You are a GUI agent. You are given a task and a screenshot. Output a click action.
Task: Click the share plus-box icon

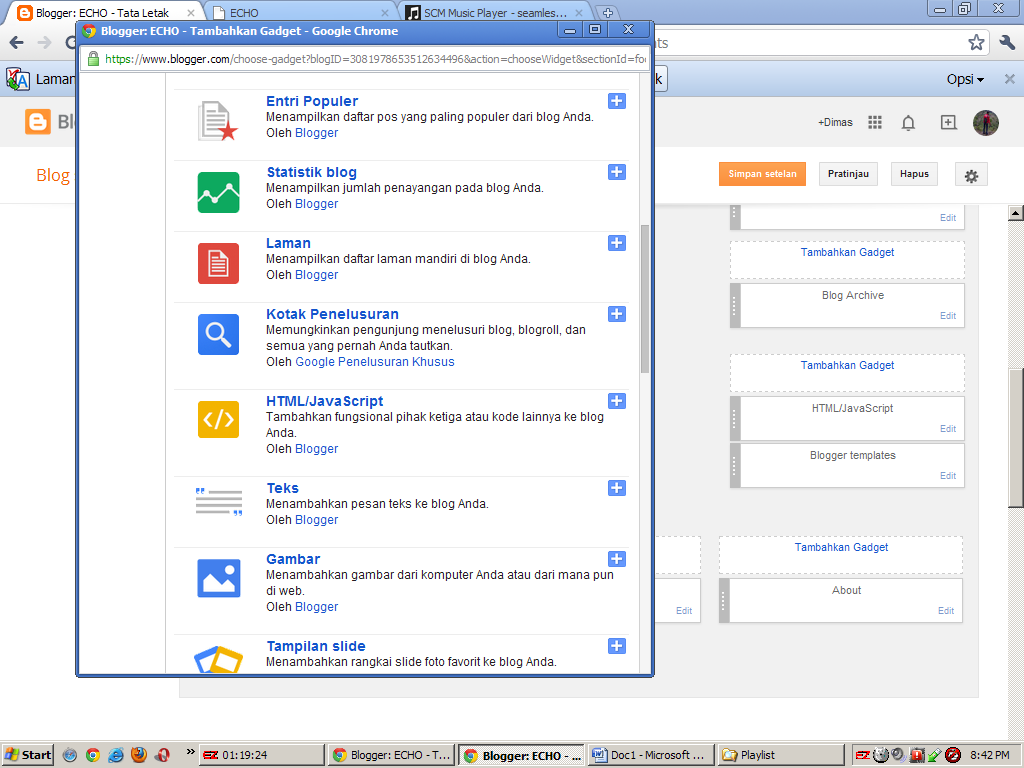tap(948, 122)
